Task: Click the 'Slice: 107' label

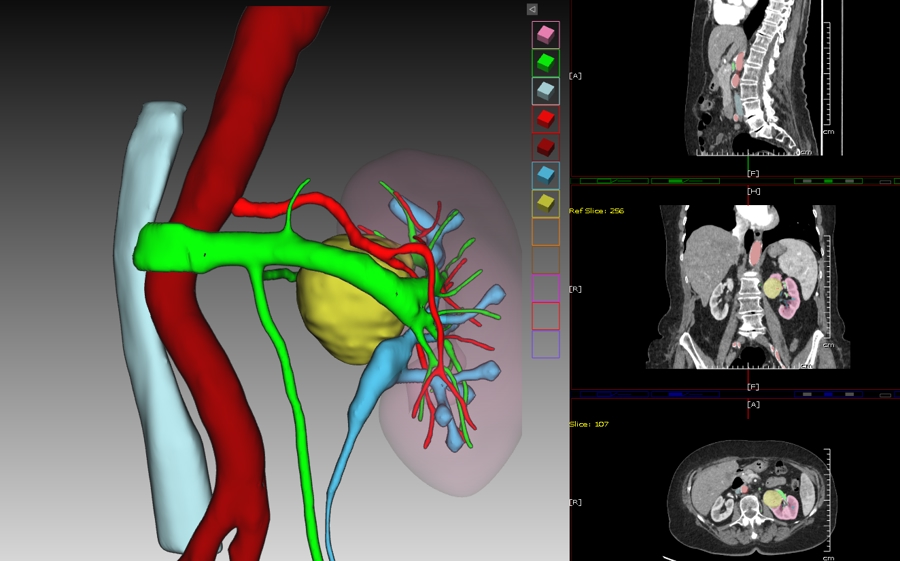Action: coord(588,424)
